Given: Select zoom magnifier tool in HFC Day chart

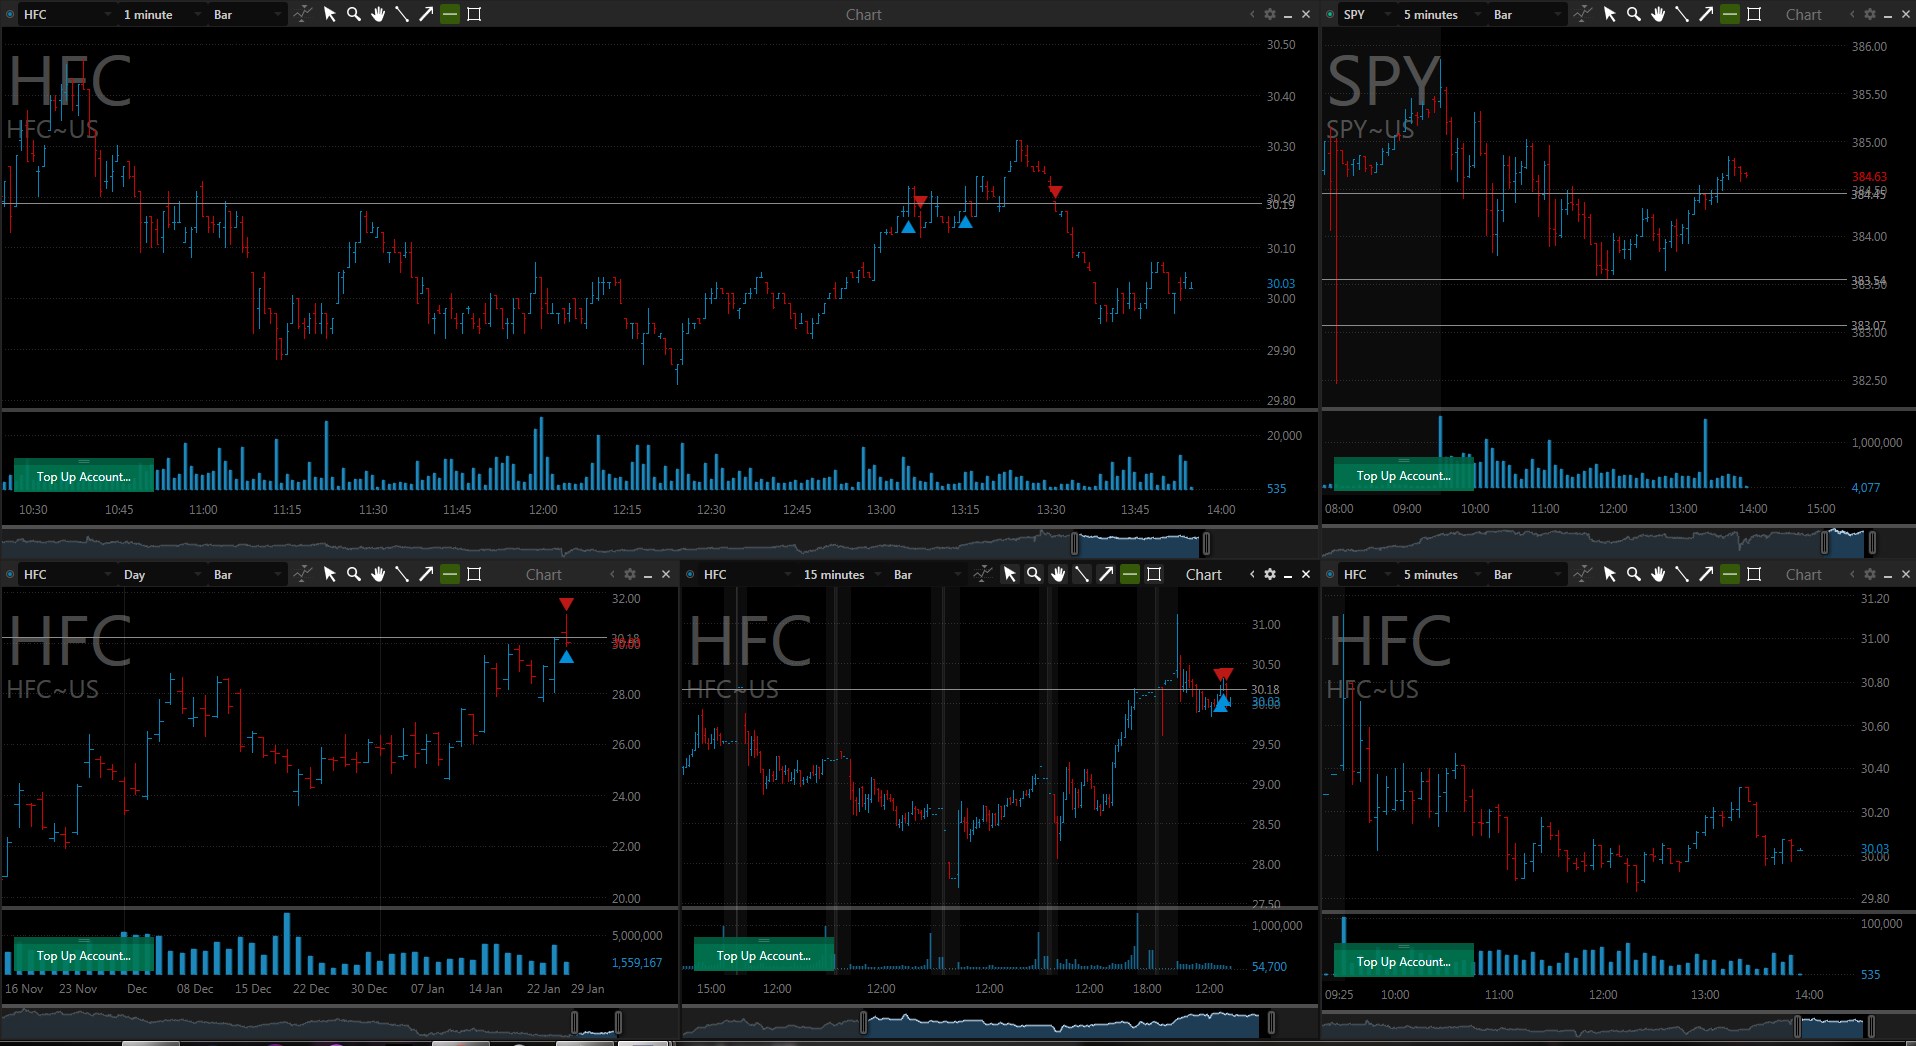Looking at the screenshot, I should (354, 574).
